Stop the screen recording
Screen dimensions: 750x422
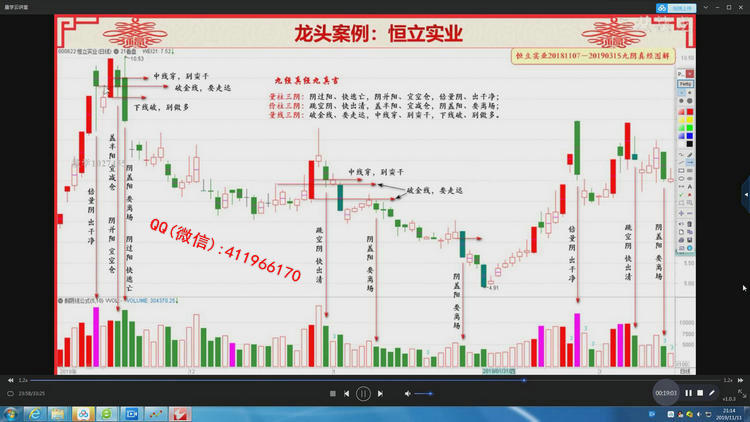[x=700, y=393]
